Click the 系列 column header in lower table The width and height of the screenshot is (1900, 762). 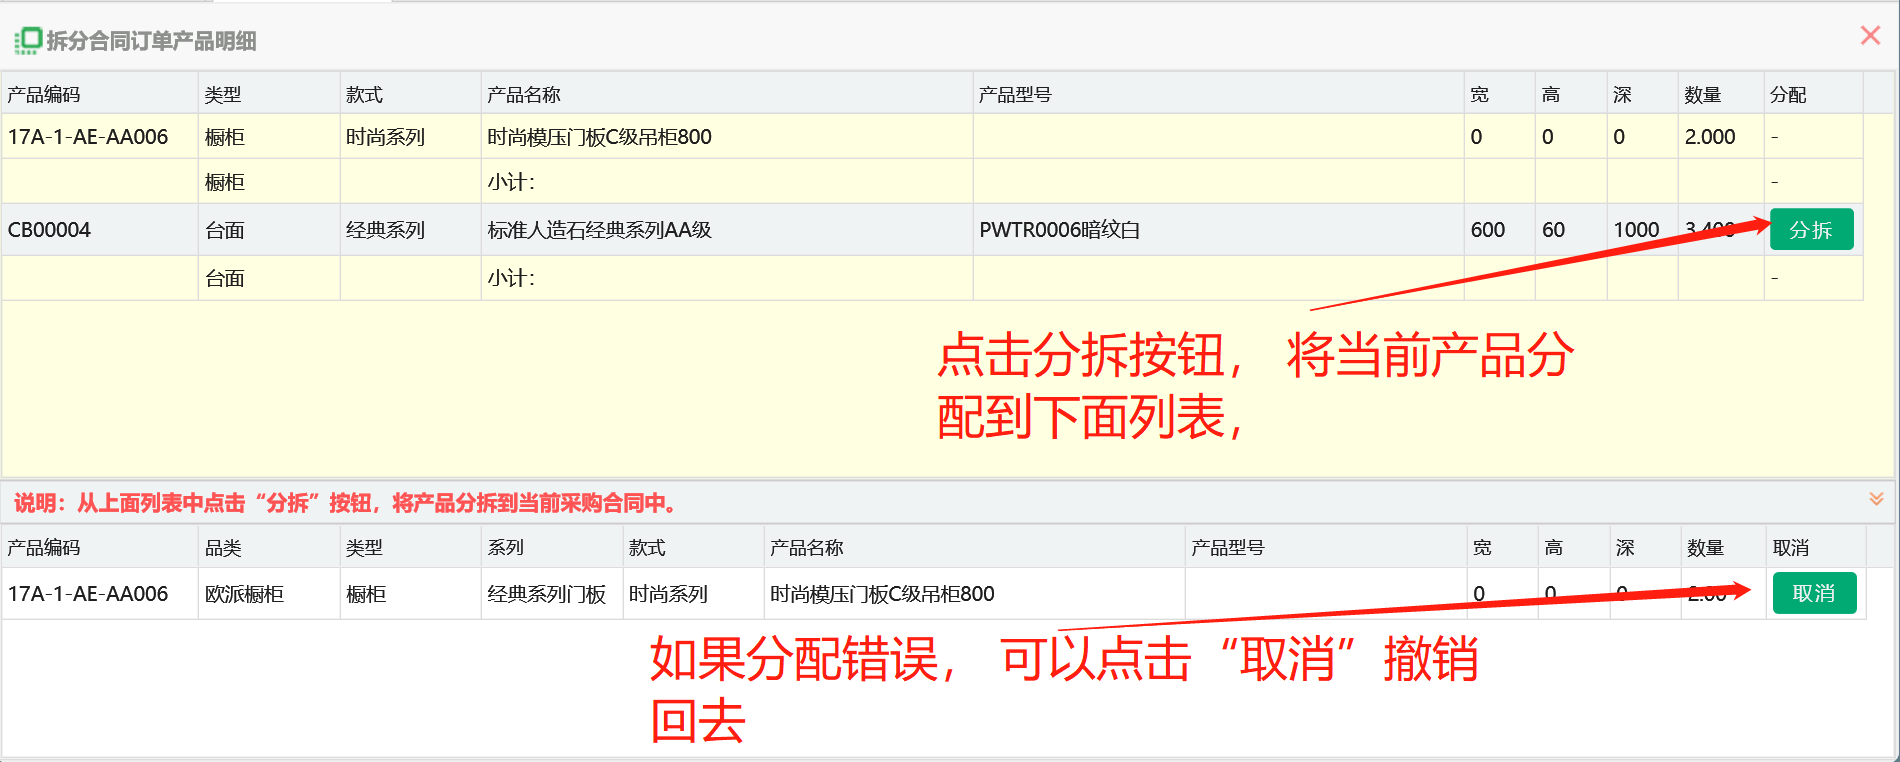505,548
